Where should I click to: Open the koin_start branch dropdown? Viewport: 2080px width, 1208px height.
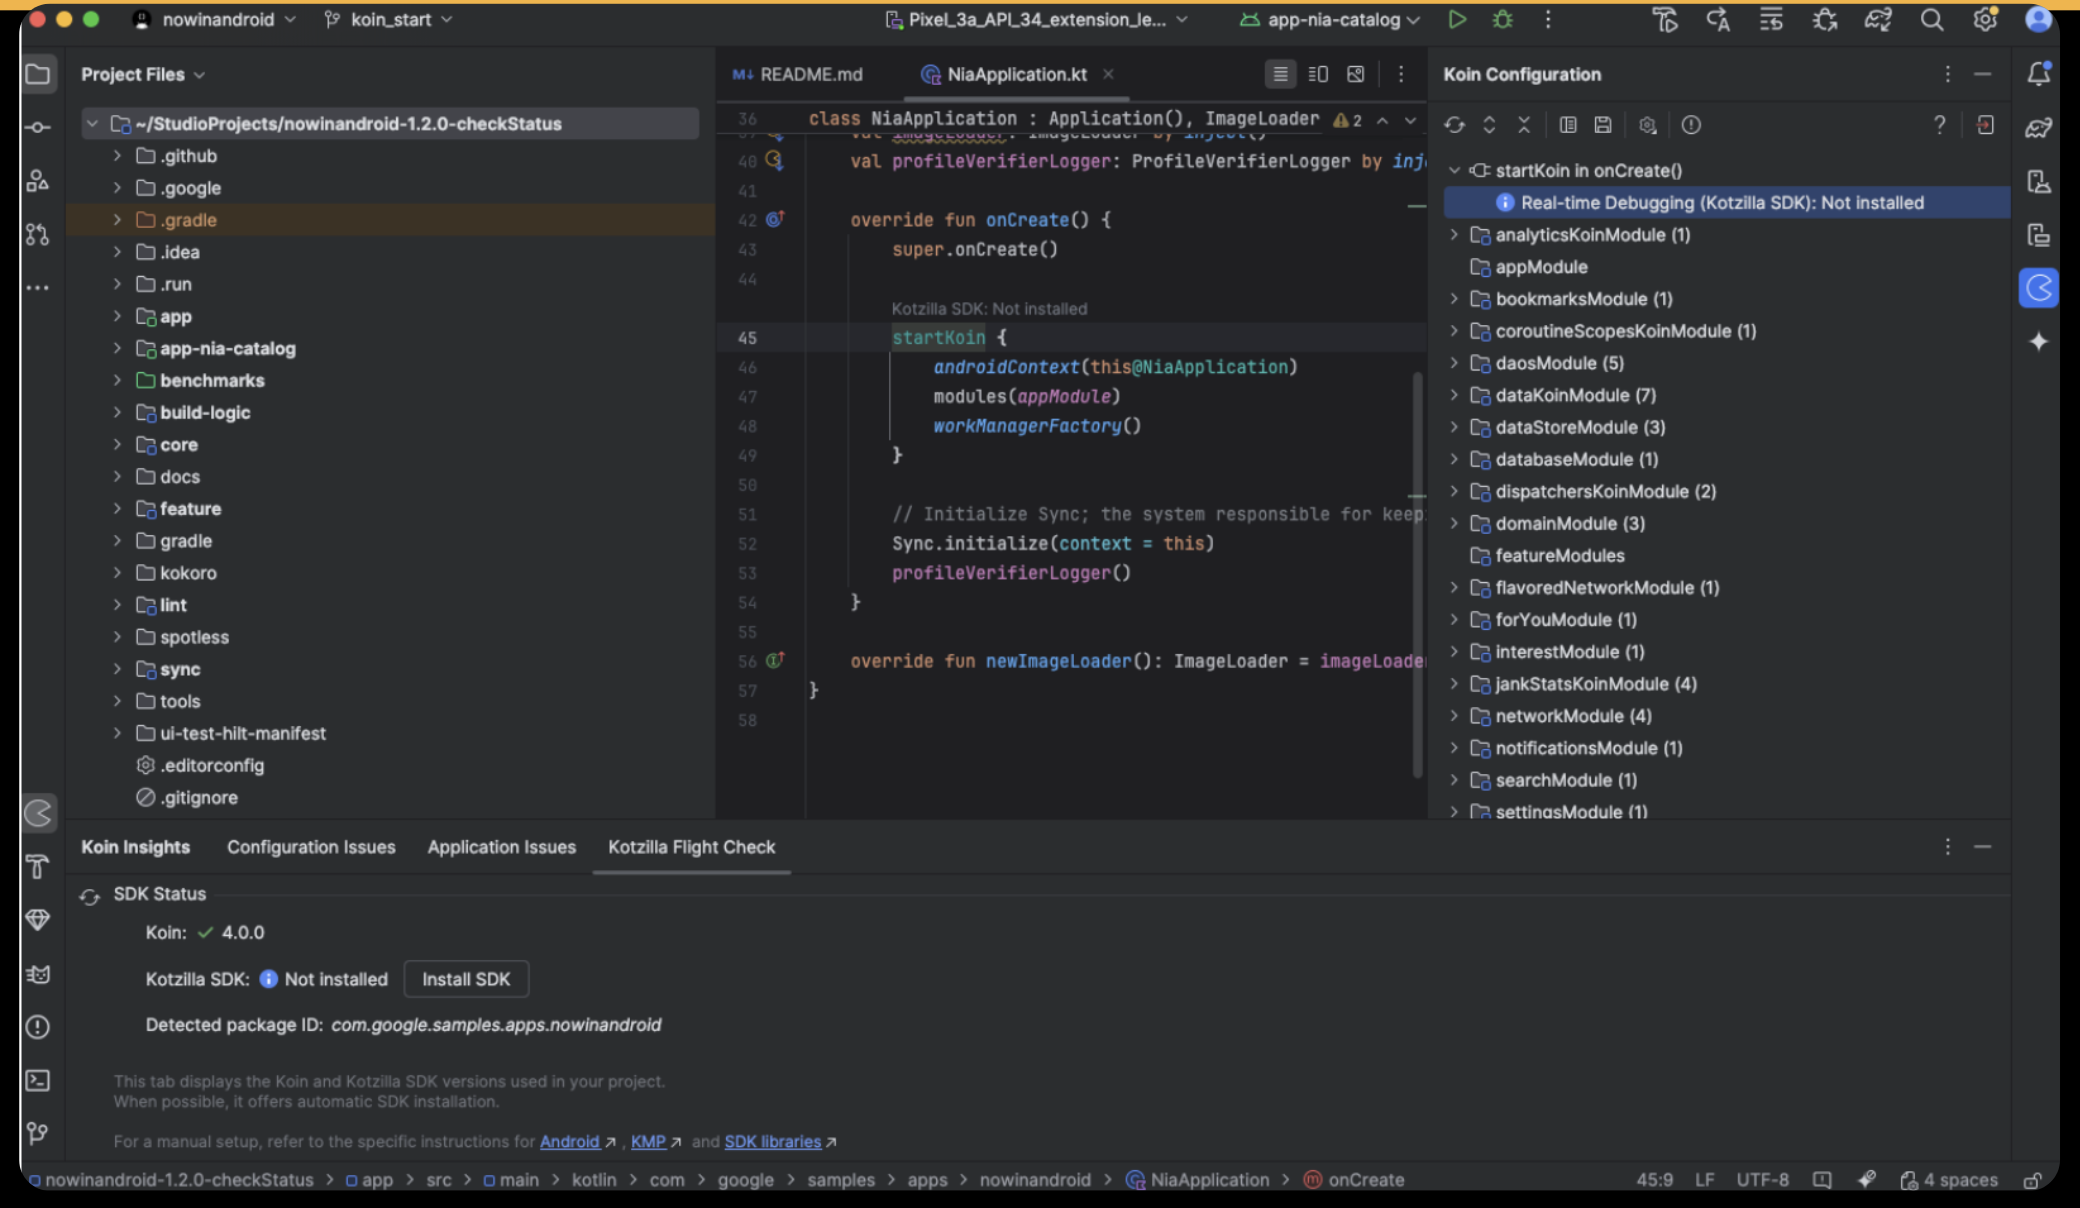pyautogui.click(x=389, y=19)
